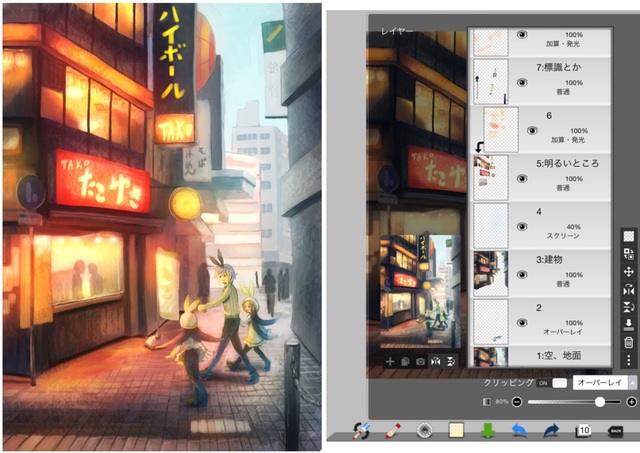Click the BACK button in bottom toolbar
The image size is (640, 453).
click(x=615, y=431)
